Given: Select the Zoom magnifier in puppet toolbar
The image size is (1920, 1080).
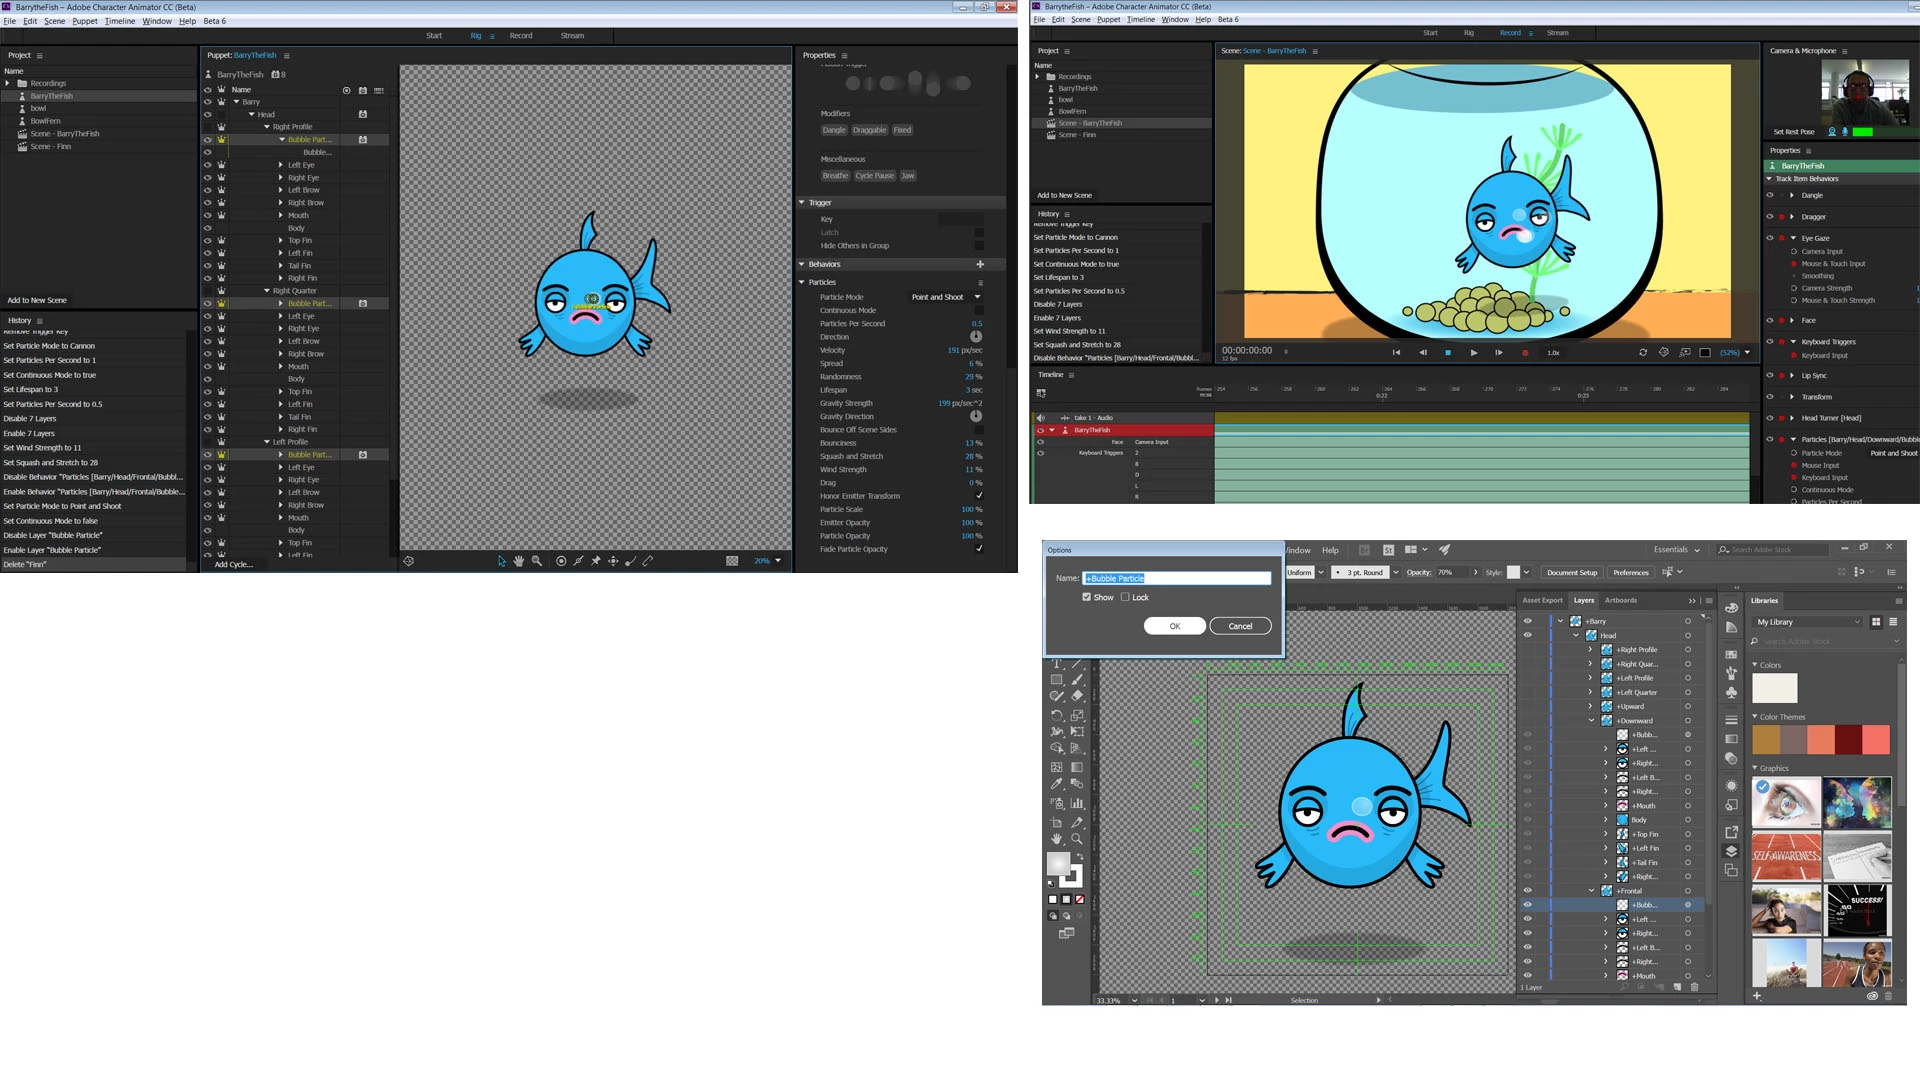Looking at the screenshot, I should coord(537,561).
